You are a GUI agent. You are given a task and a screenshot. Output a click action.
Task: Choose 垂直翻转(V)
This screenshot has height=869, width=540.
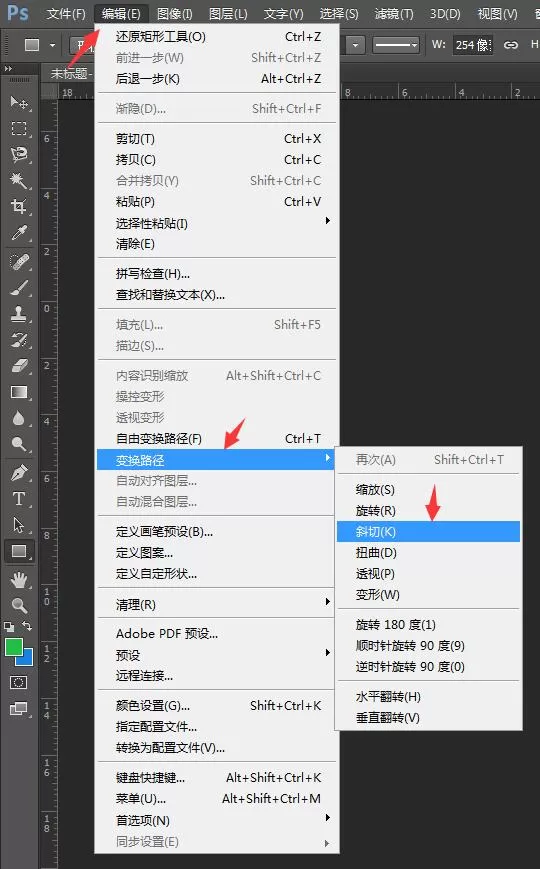(x=429, y=718)
